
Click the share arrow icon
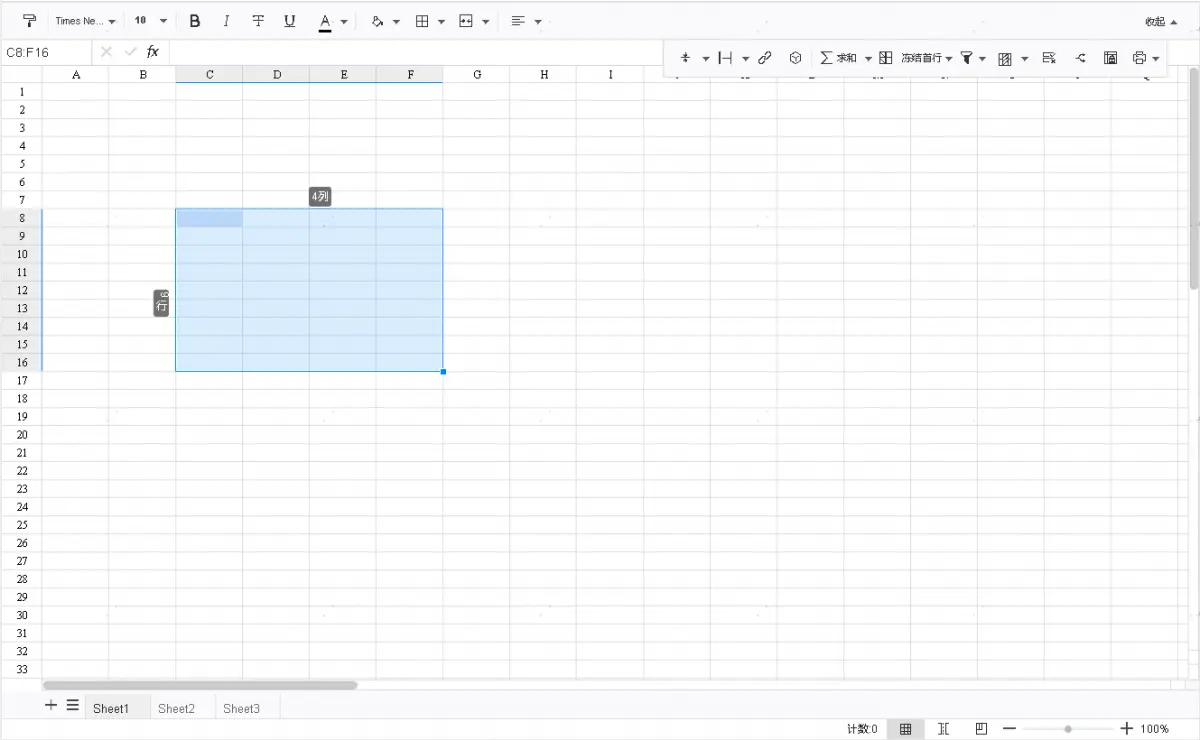point(1080,58)
